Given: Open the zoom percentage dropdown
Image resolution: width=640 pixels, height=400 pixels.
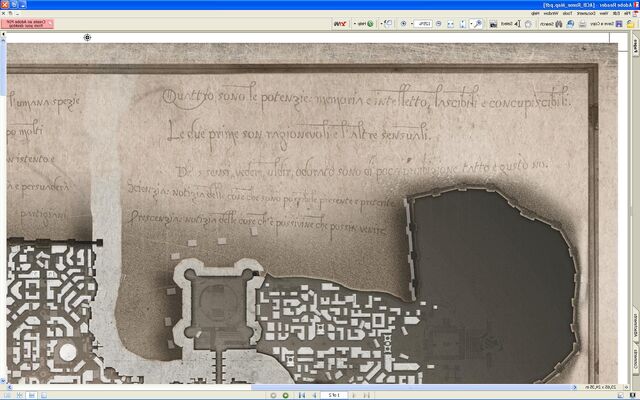Looking at the screenshot, I should pos(412,24).
